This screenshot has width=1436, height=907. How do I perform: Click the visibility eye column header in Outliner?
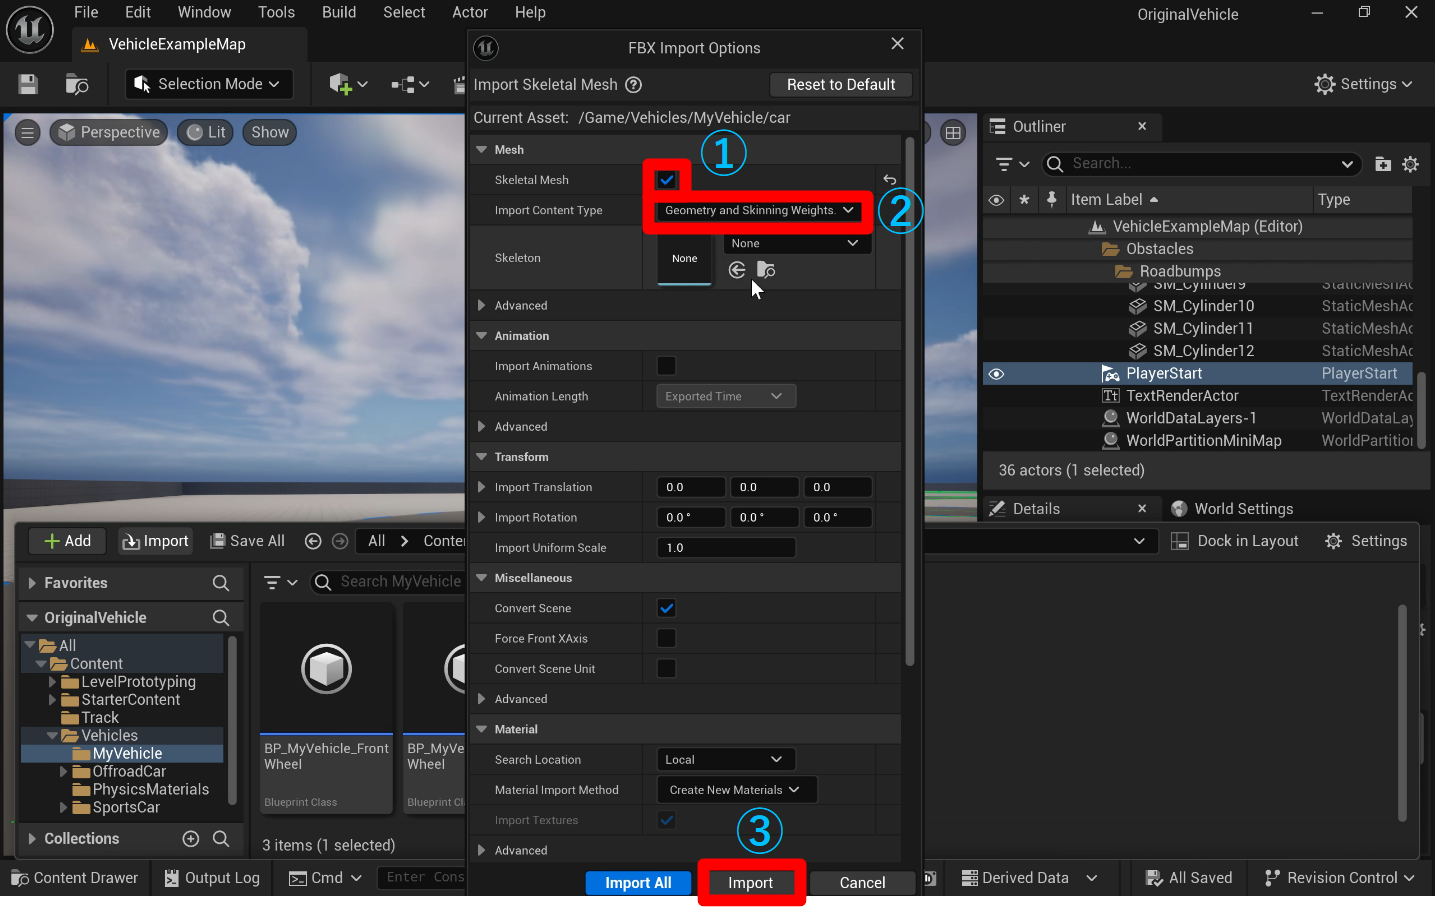(x=996, y=200)
